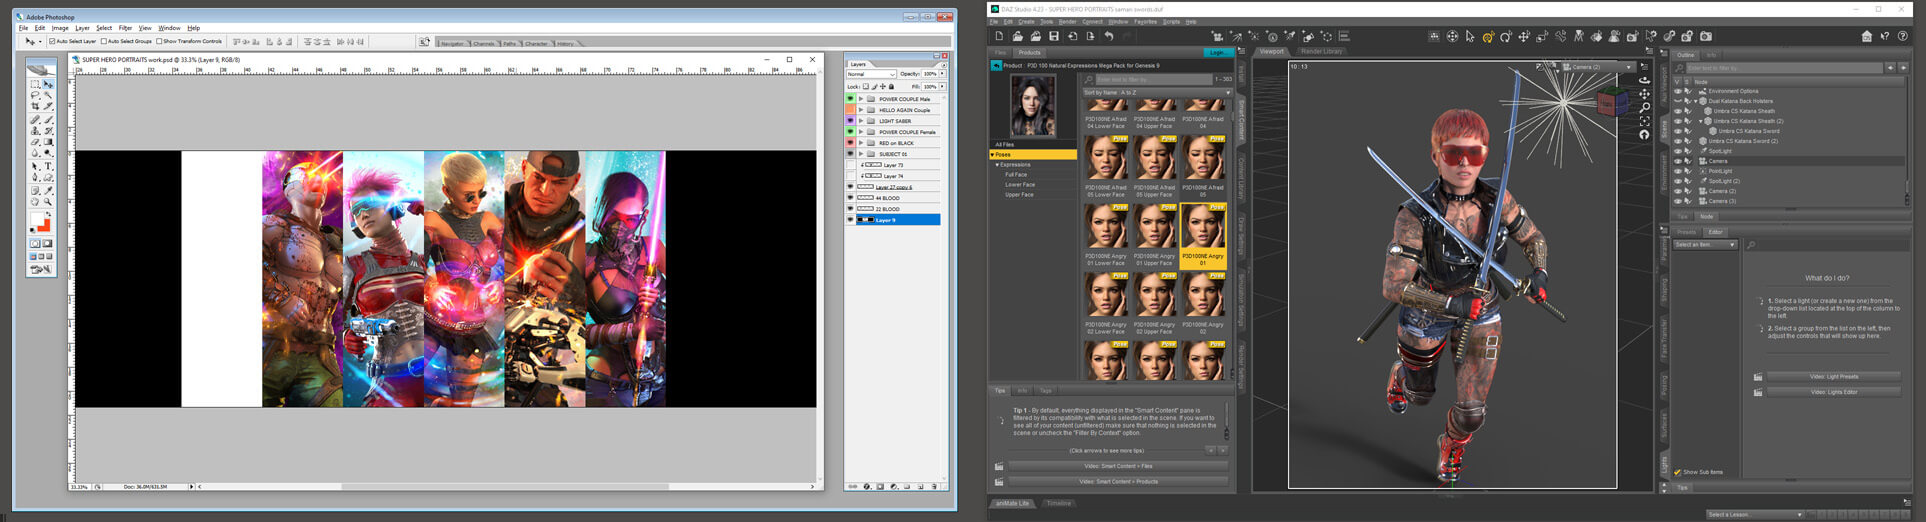
Task: Expand the LIGHT SABER layer group
Action: pos(861,121)
